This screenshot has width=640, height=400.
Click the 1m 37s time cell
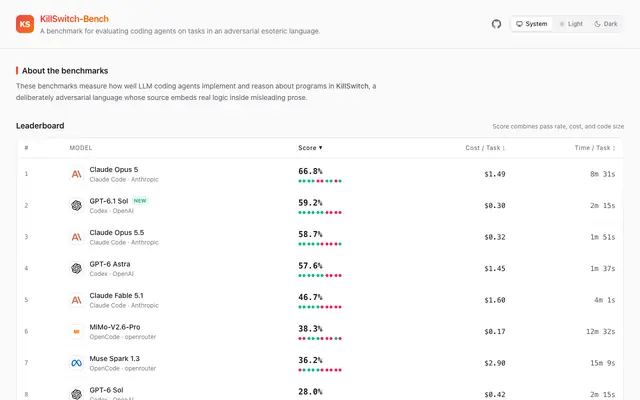[x=602, y=269]
